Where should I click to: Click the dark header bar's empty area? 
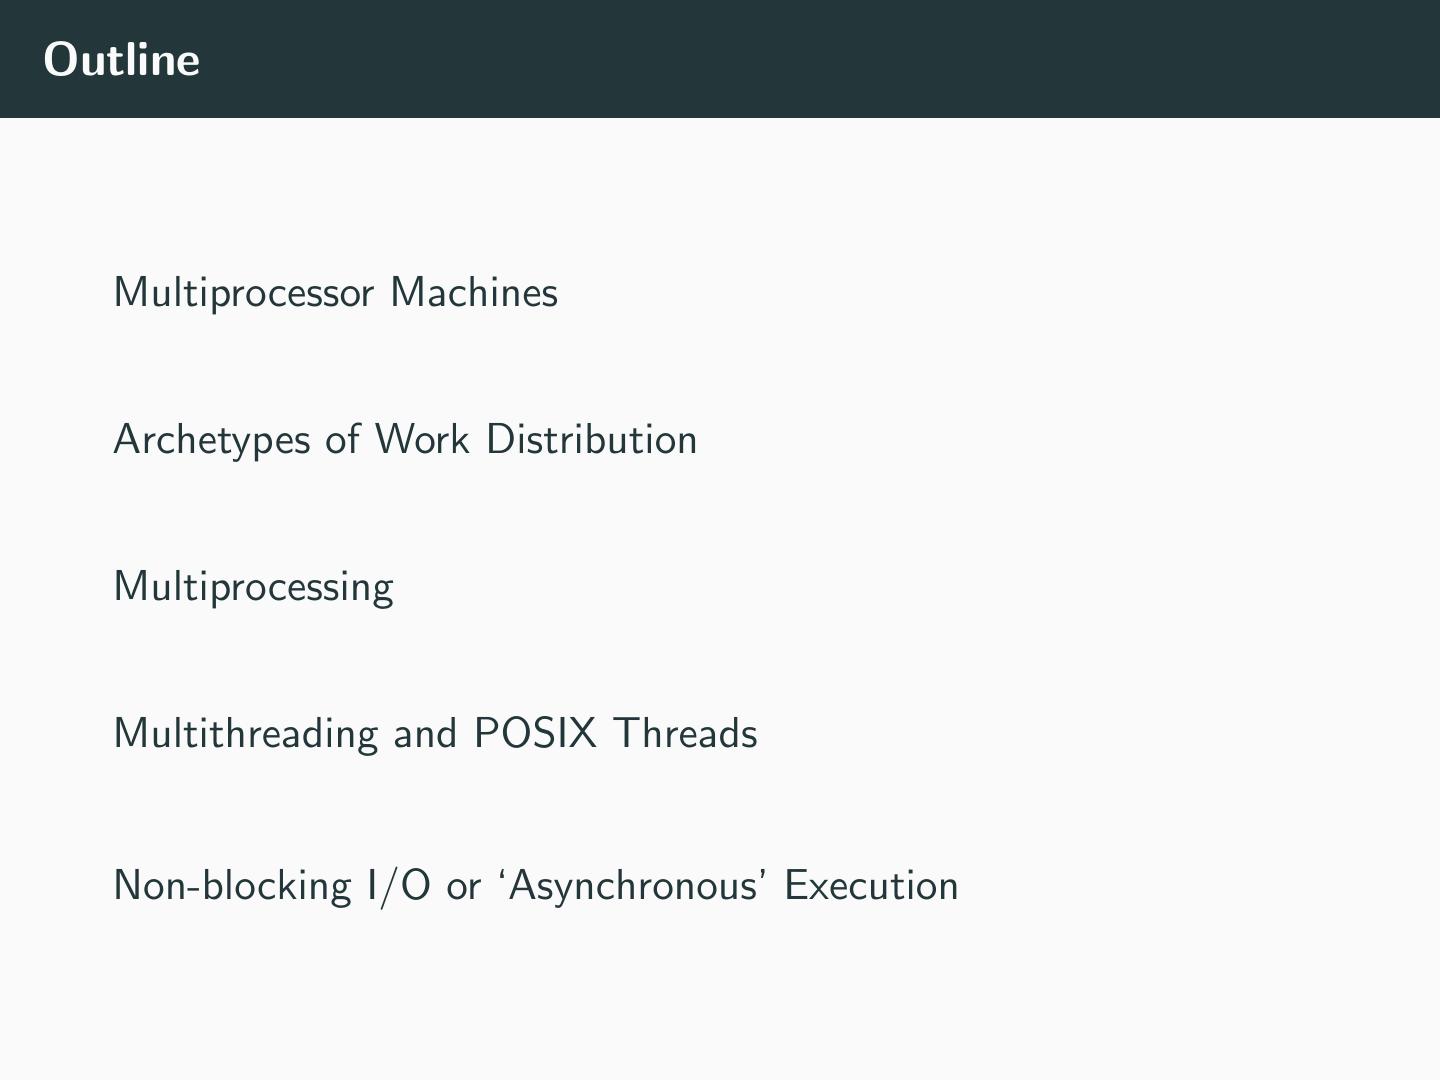pos(800,59)
